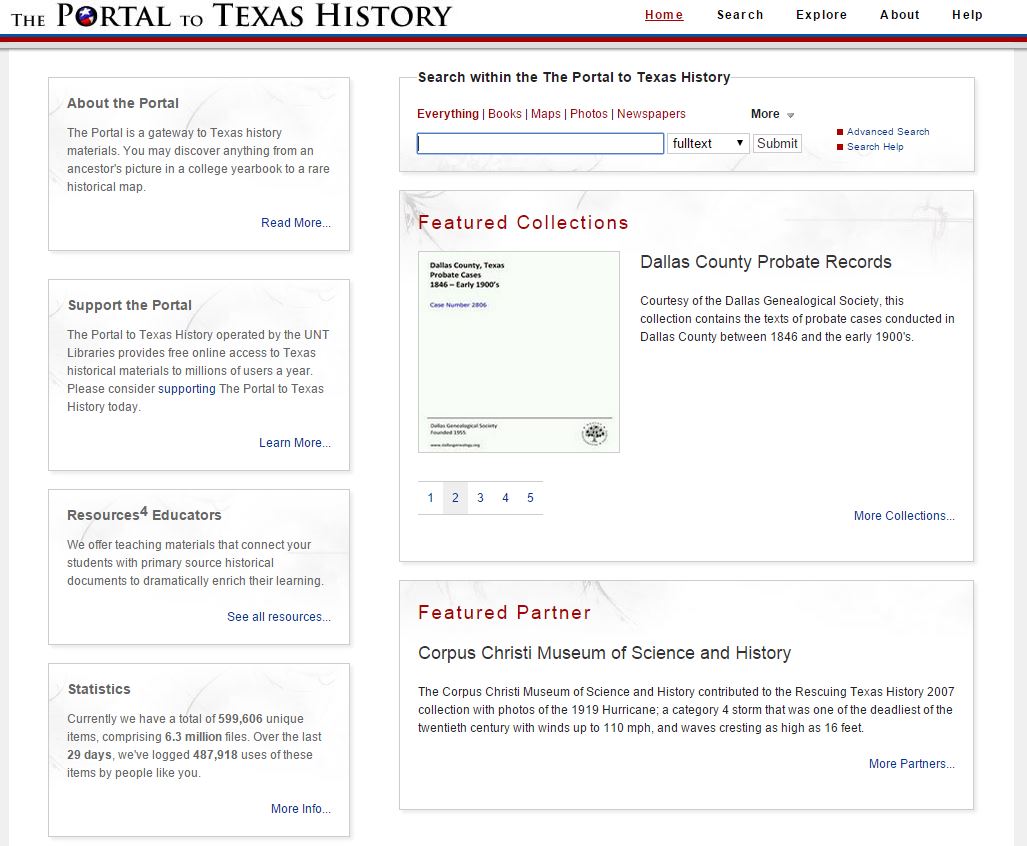Click the About the Portal heading

click(123, 103)
